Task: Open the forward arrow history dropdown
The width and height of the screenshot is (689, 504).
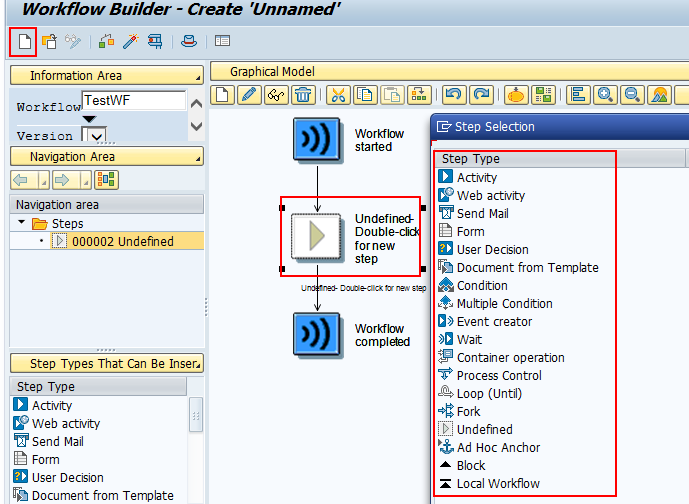Action: (x=86, y=180)
